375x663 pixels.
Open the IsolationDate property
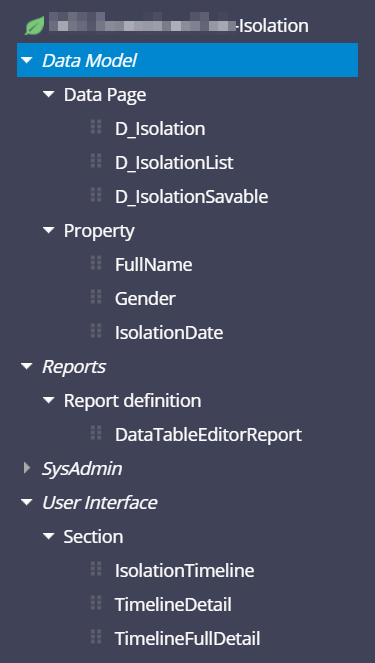point(169,333)
